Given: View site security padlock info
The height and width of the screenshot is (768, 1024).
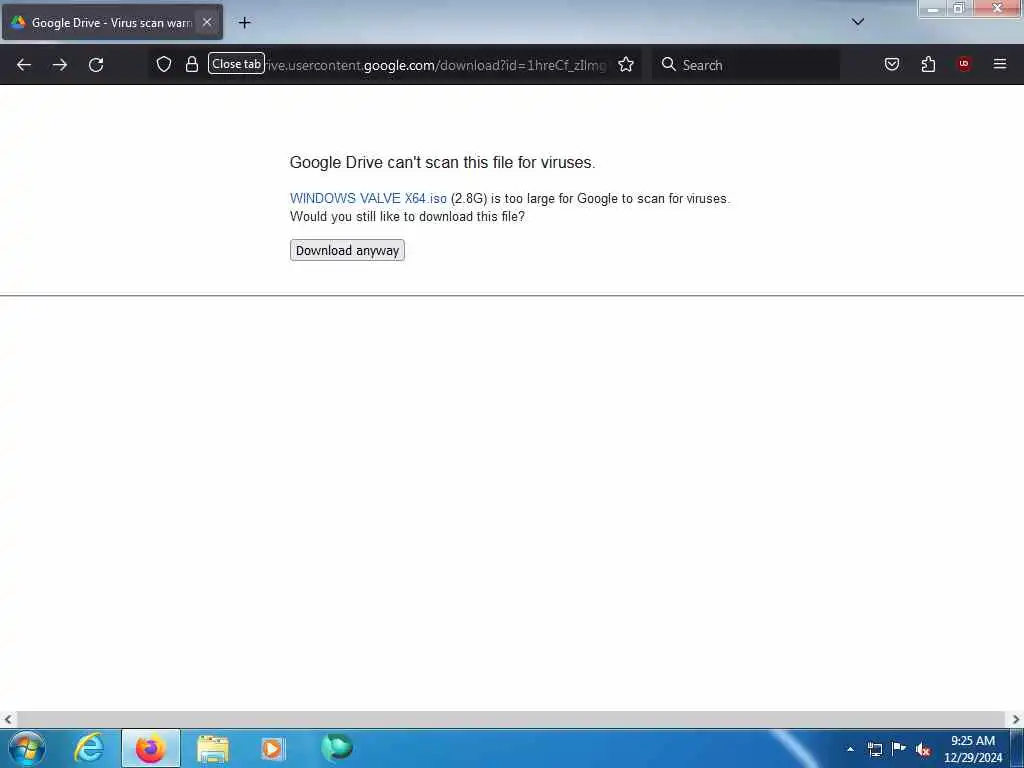Looking at the screenshot, I should point(191,64).
